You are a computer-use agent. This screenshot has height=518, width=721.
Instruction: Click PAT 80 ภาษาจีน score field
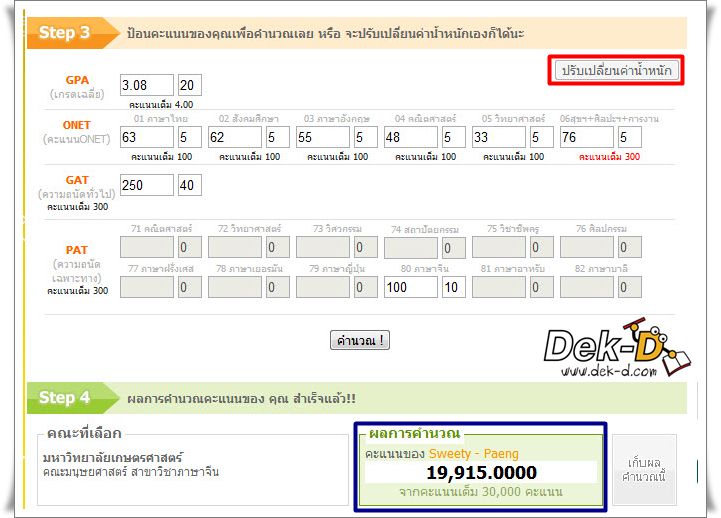click(410, 288)
